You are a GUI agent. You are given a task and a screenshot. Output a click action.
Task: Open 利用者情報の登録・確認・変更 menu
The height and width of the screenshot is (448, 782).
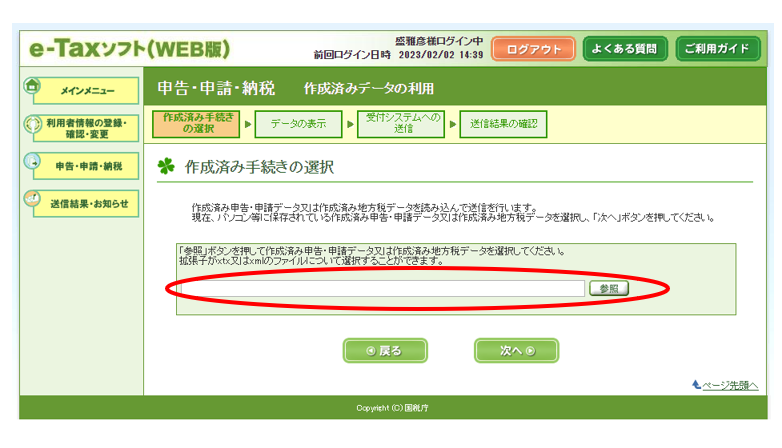[86, 128]
